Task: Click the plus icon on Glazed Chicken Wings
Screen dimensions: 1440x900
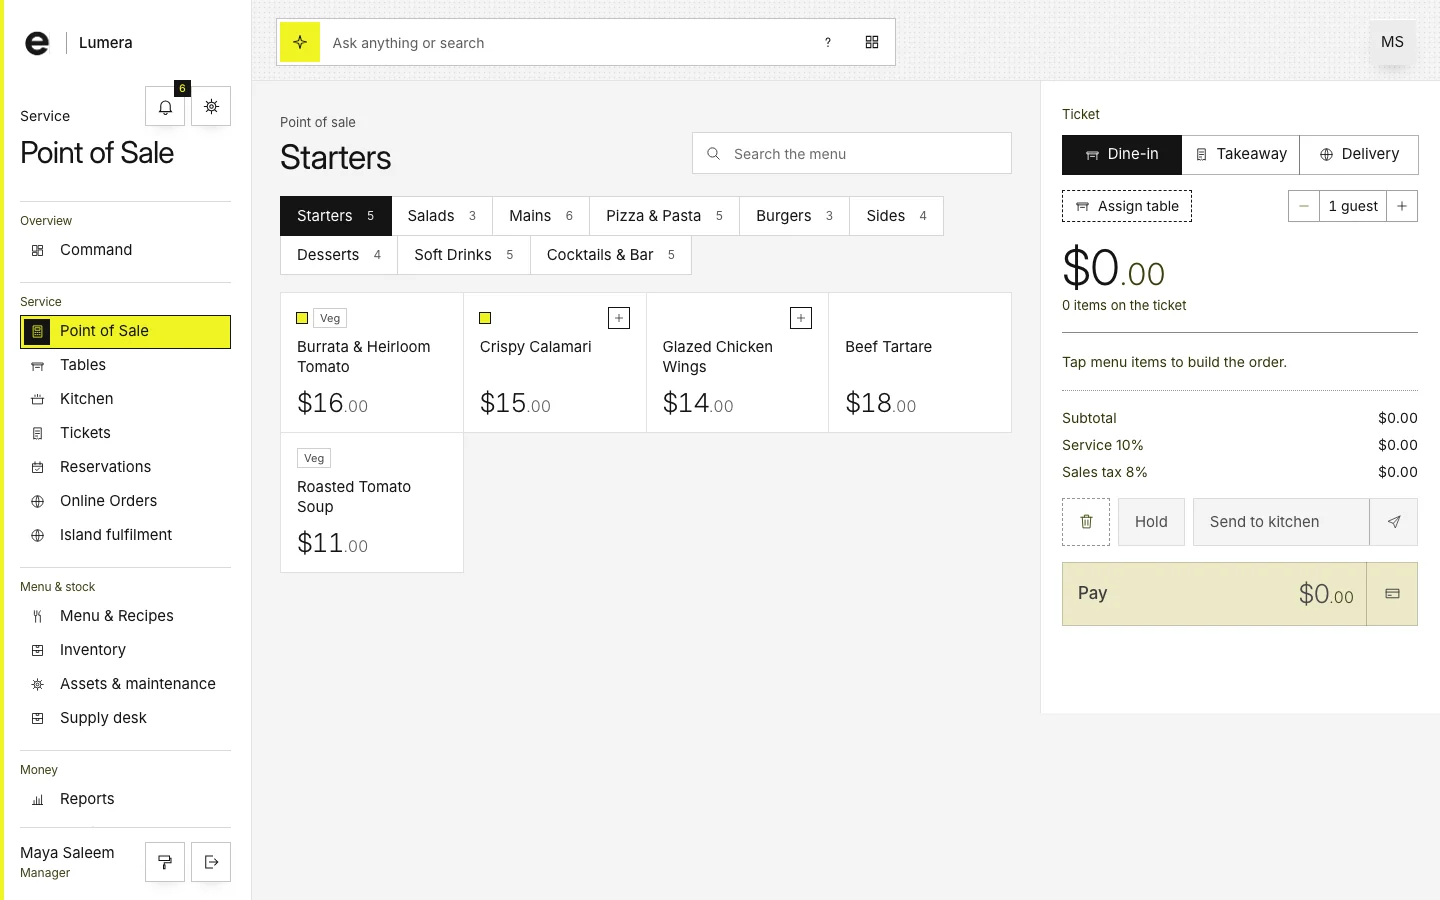Action: [801, 318]
